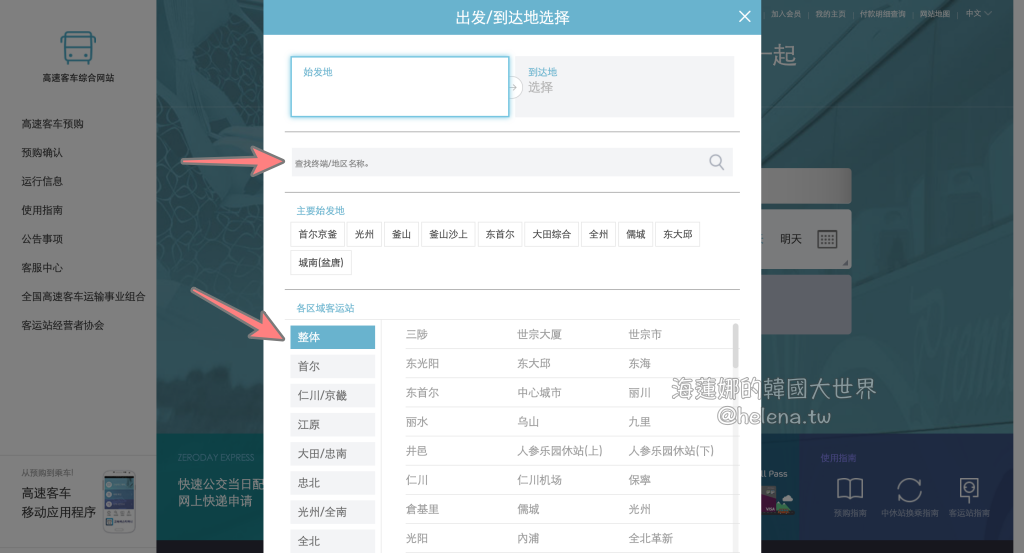Pick terminal 人参乐园休站(下)

click(671, 451)
